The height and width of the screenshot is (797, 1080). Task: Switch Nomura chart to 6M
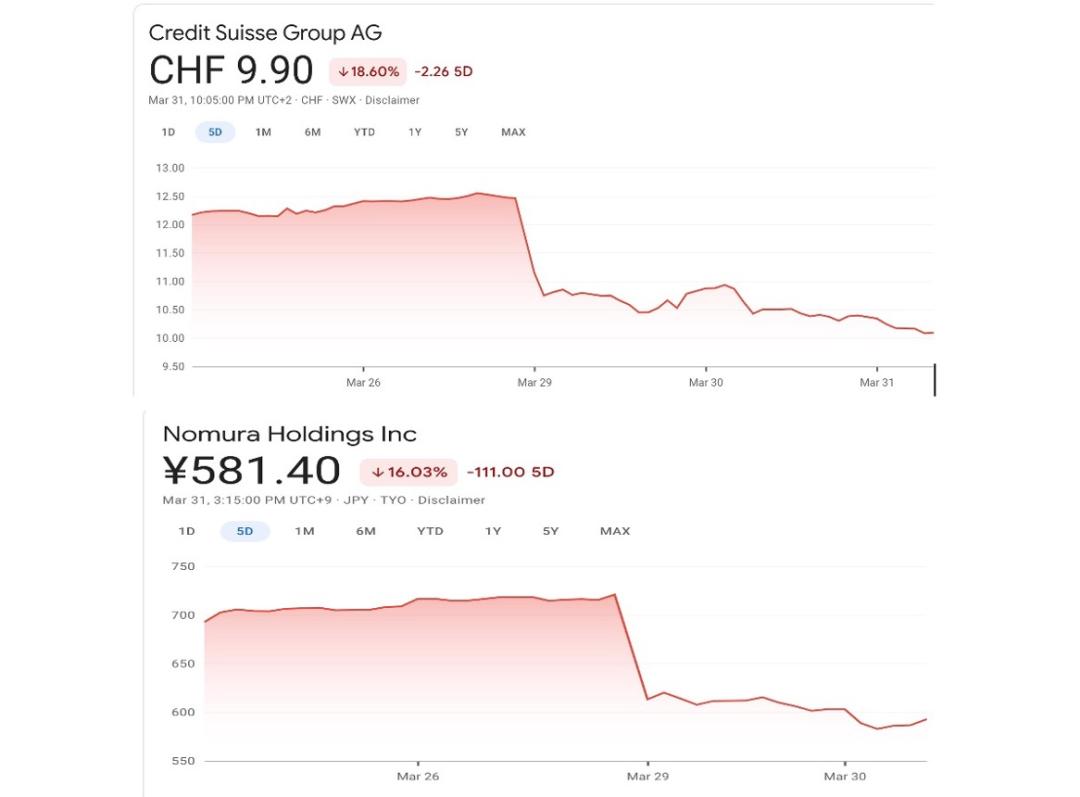[x=366, y=531]
